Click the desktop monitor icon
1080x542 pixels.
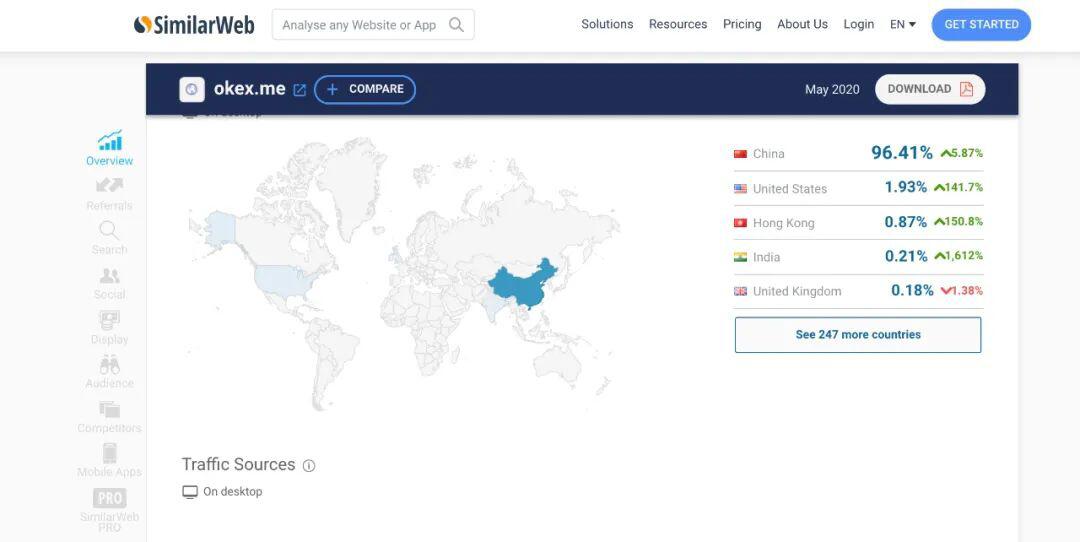click(x=189, y=492)
